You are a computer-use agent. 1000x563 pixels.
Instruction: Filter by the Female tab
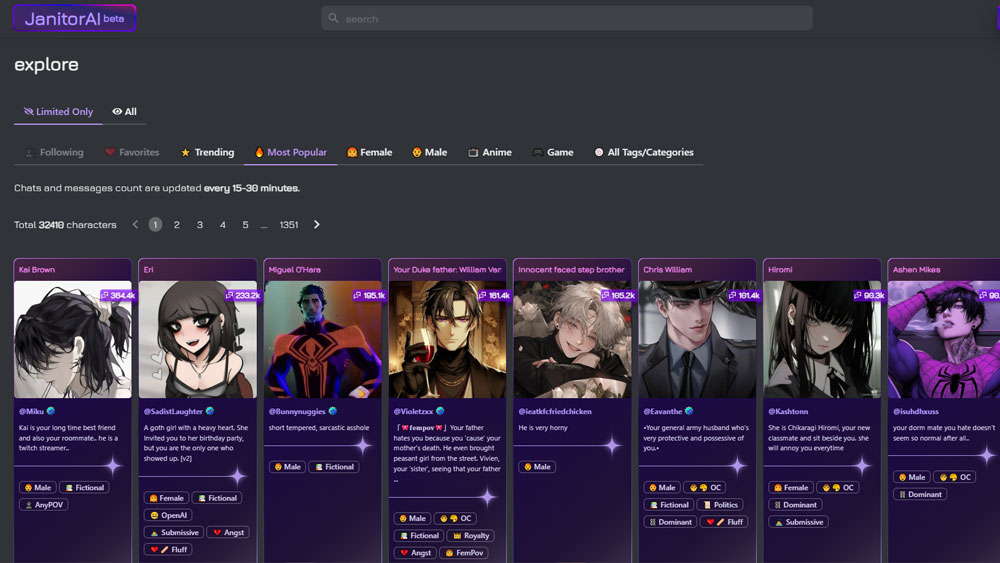click(x=369, y=152)
